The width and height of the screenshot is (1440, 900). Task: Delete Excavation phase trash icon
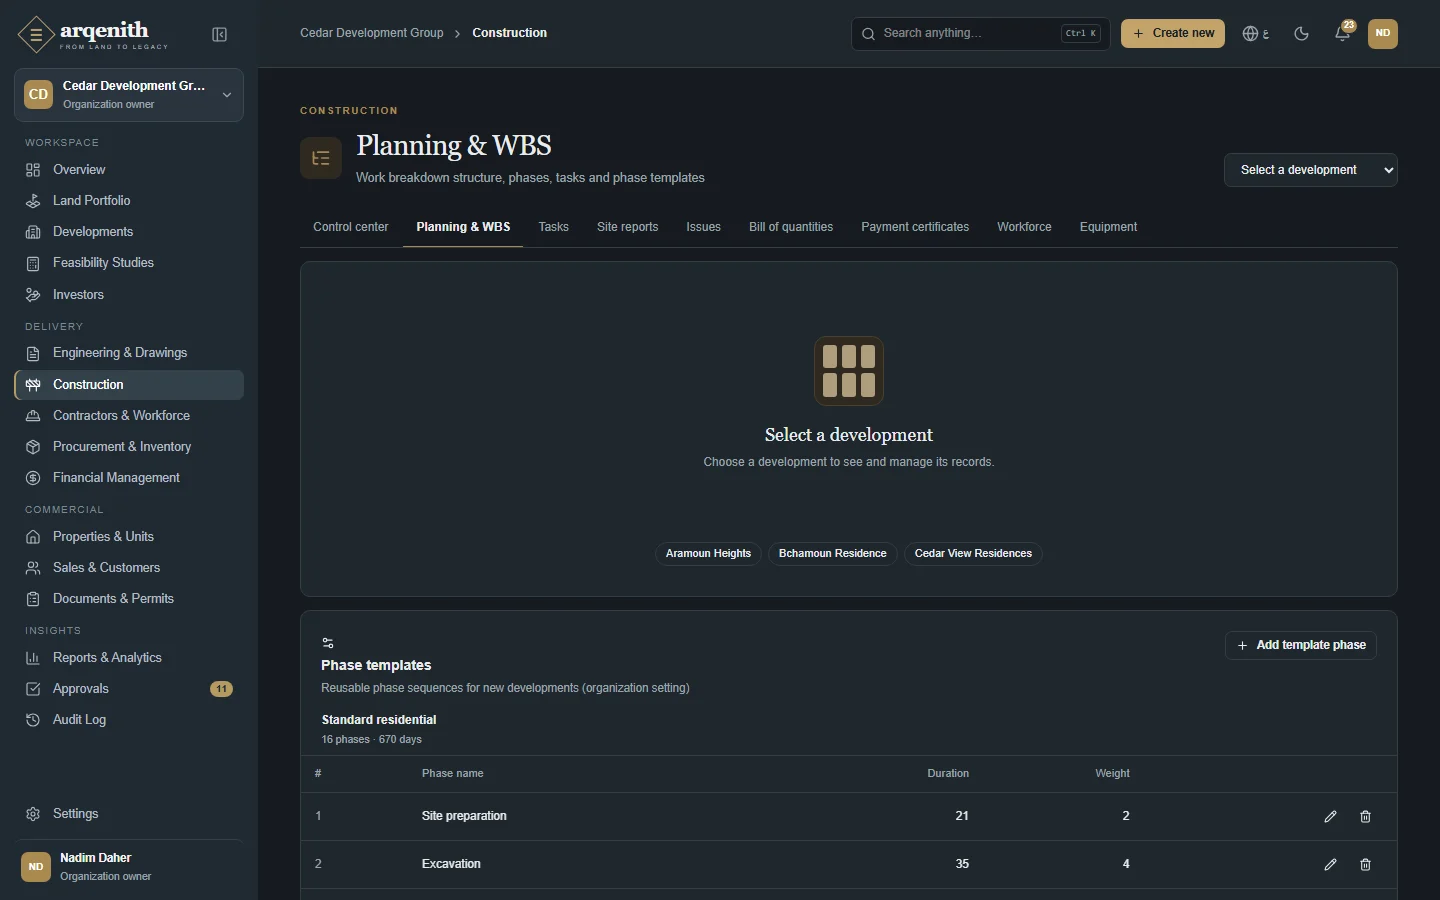[x=1365, y=865]
